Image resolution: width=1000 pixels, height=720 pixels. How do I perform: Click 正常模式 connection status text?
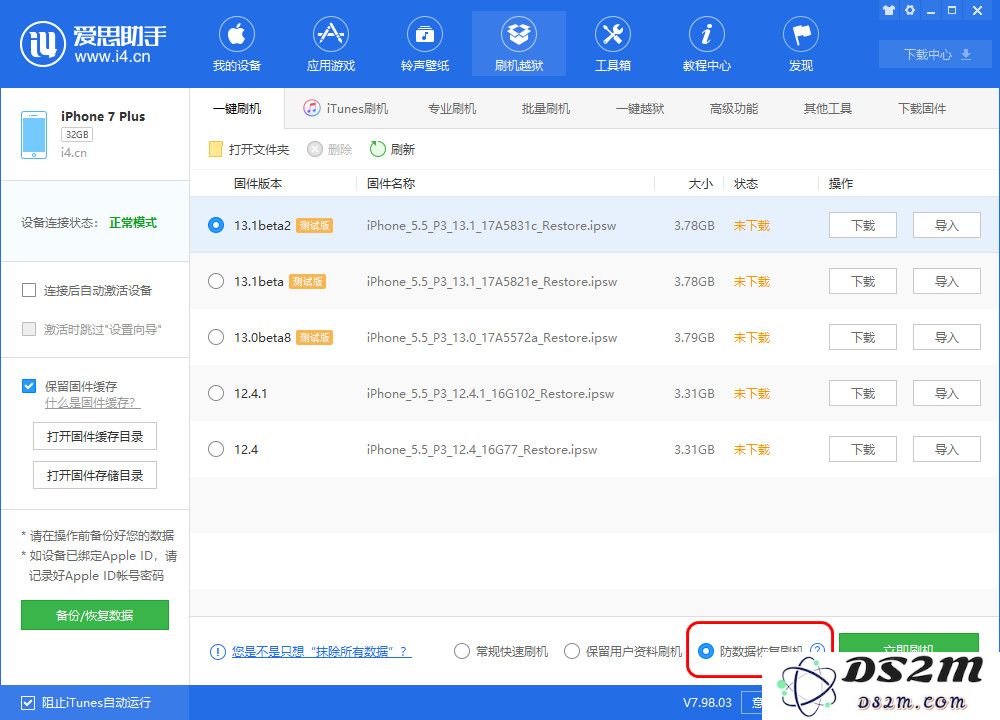133,223
